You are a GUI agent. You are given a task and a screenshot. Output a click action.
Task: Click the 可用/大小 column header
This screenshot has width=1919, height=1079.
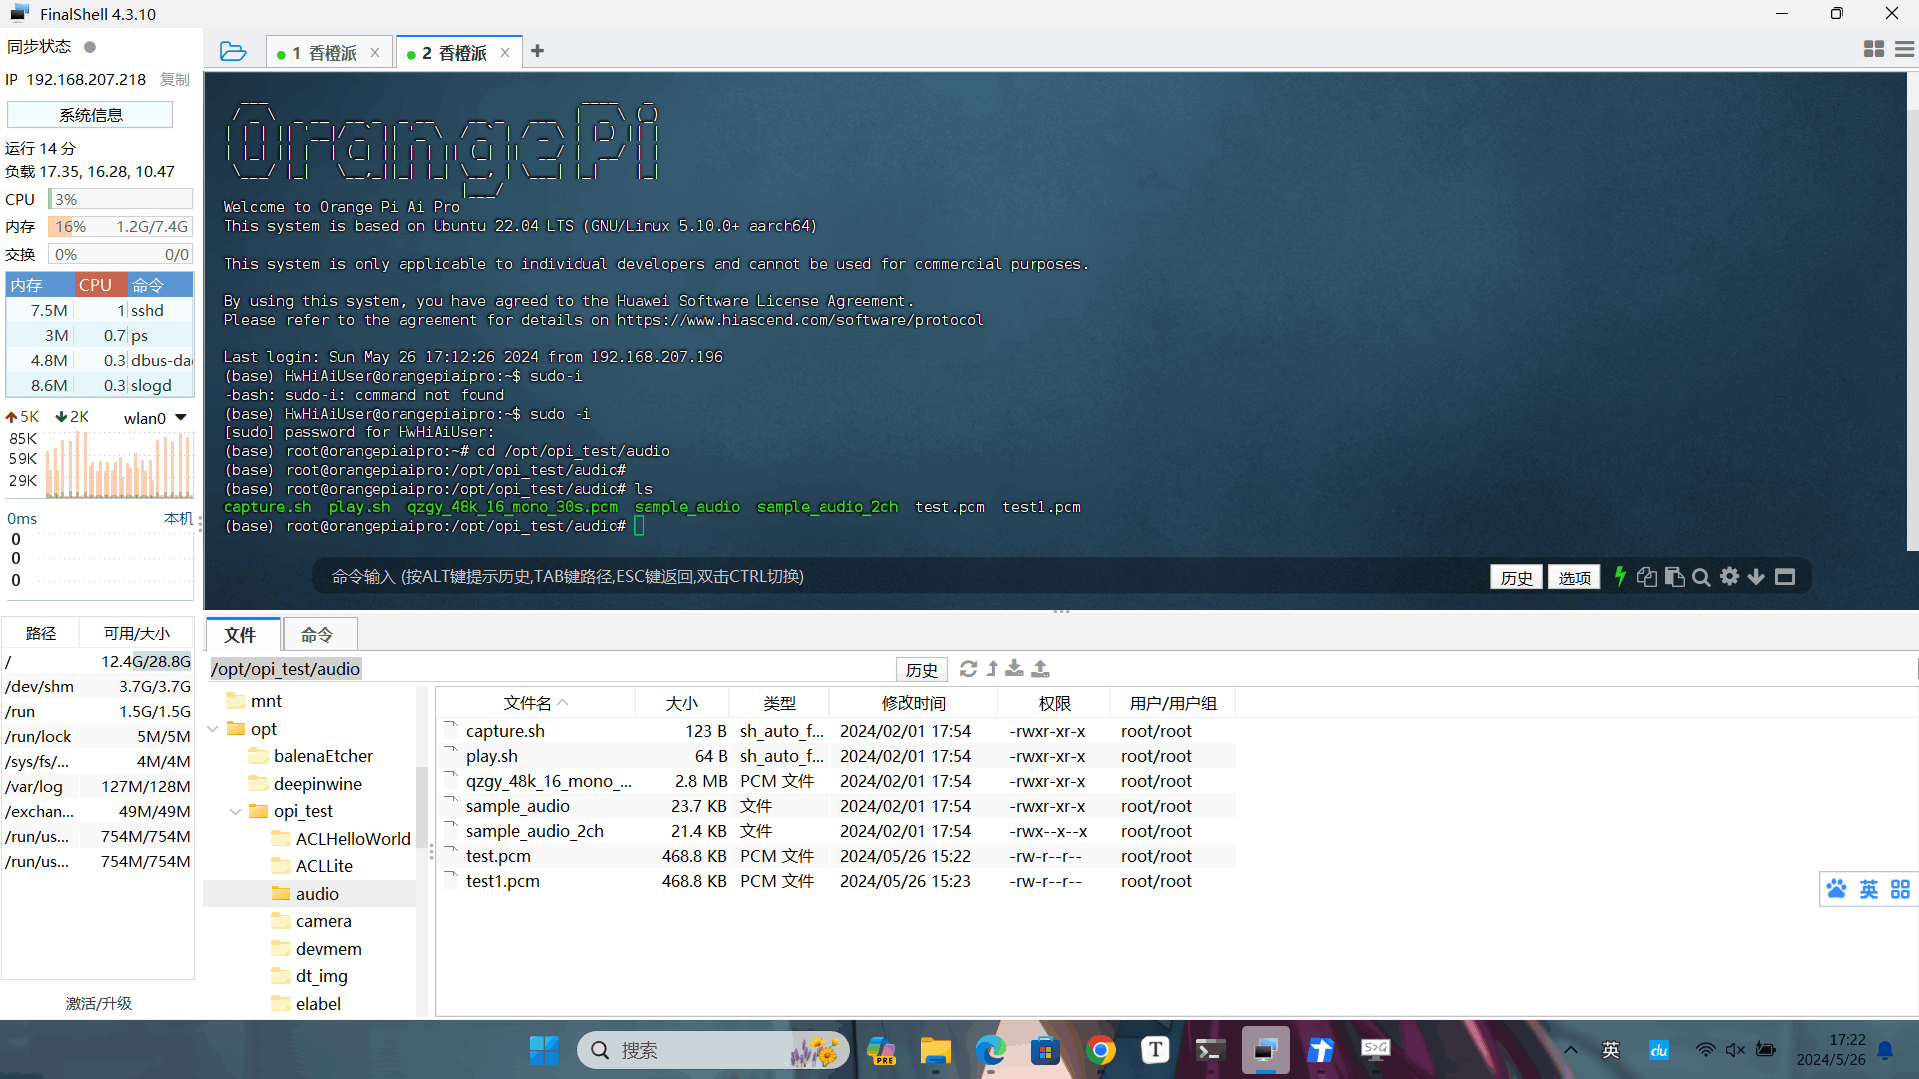coord(137,633)
